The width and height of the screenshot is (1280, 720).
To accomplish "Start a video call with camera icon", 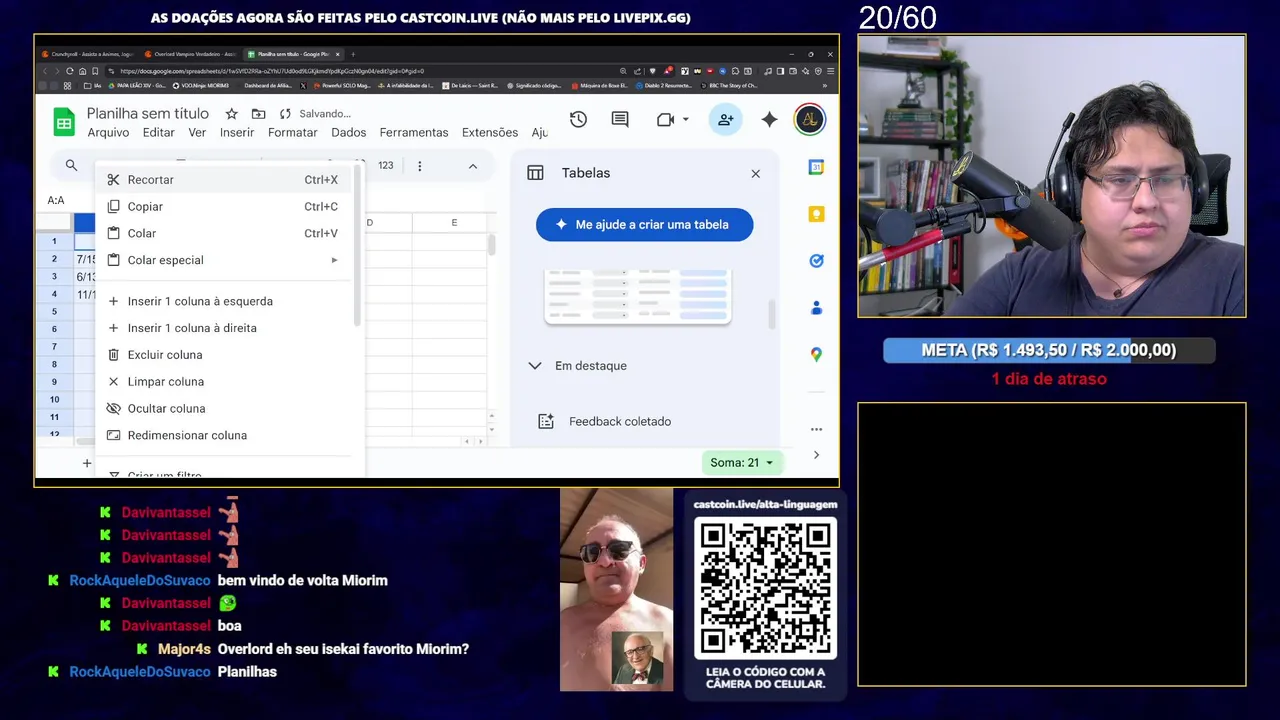I will tap(666, 120).
